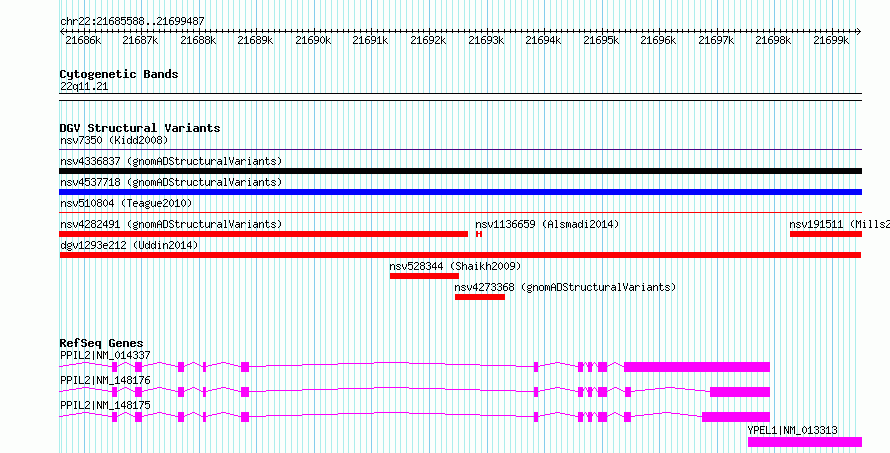Open the PPIL2|NM_148176 transcript label
The height and width of the screenshot is (453, 890).
(x=105, y=380)
